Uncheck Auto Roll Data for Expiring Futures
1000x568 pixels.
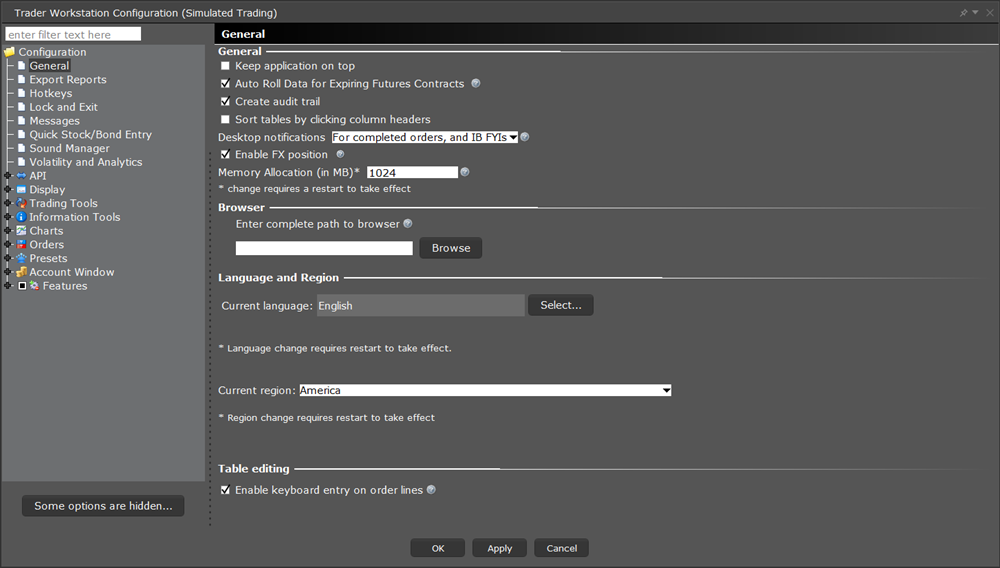coord(225,84)
